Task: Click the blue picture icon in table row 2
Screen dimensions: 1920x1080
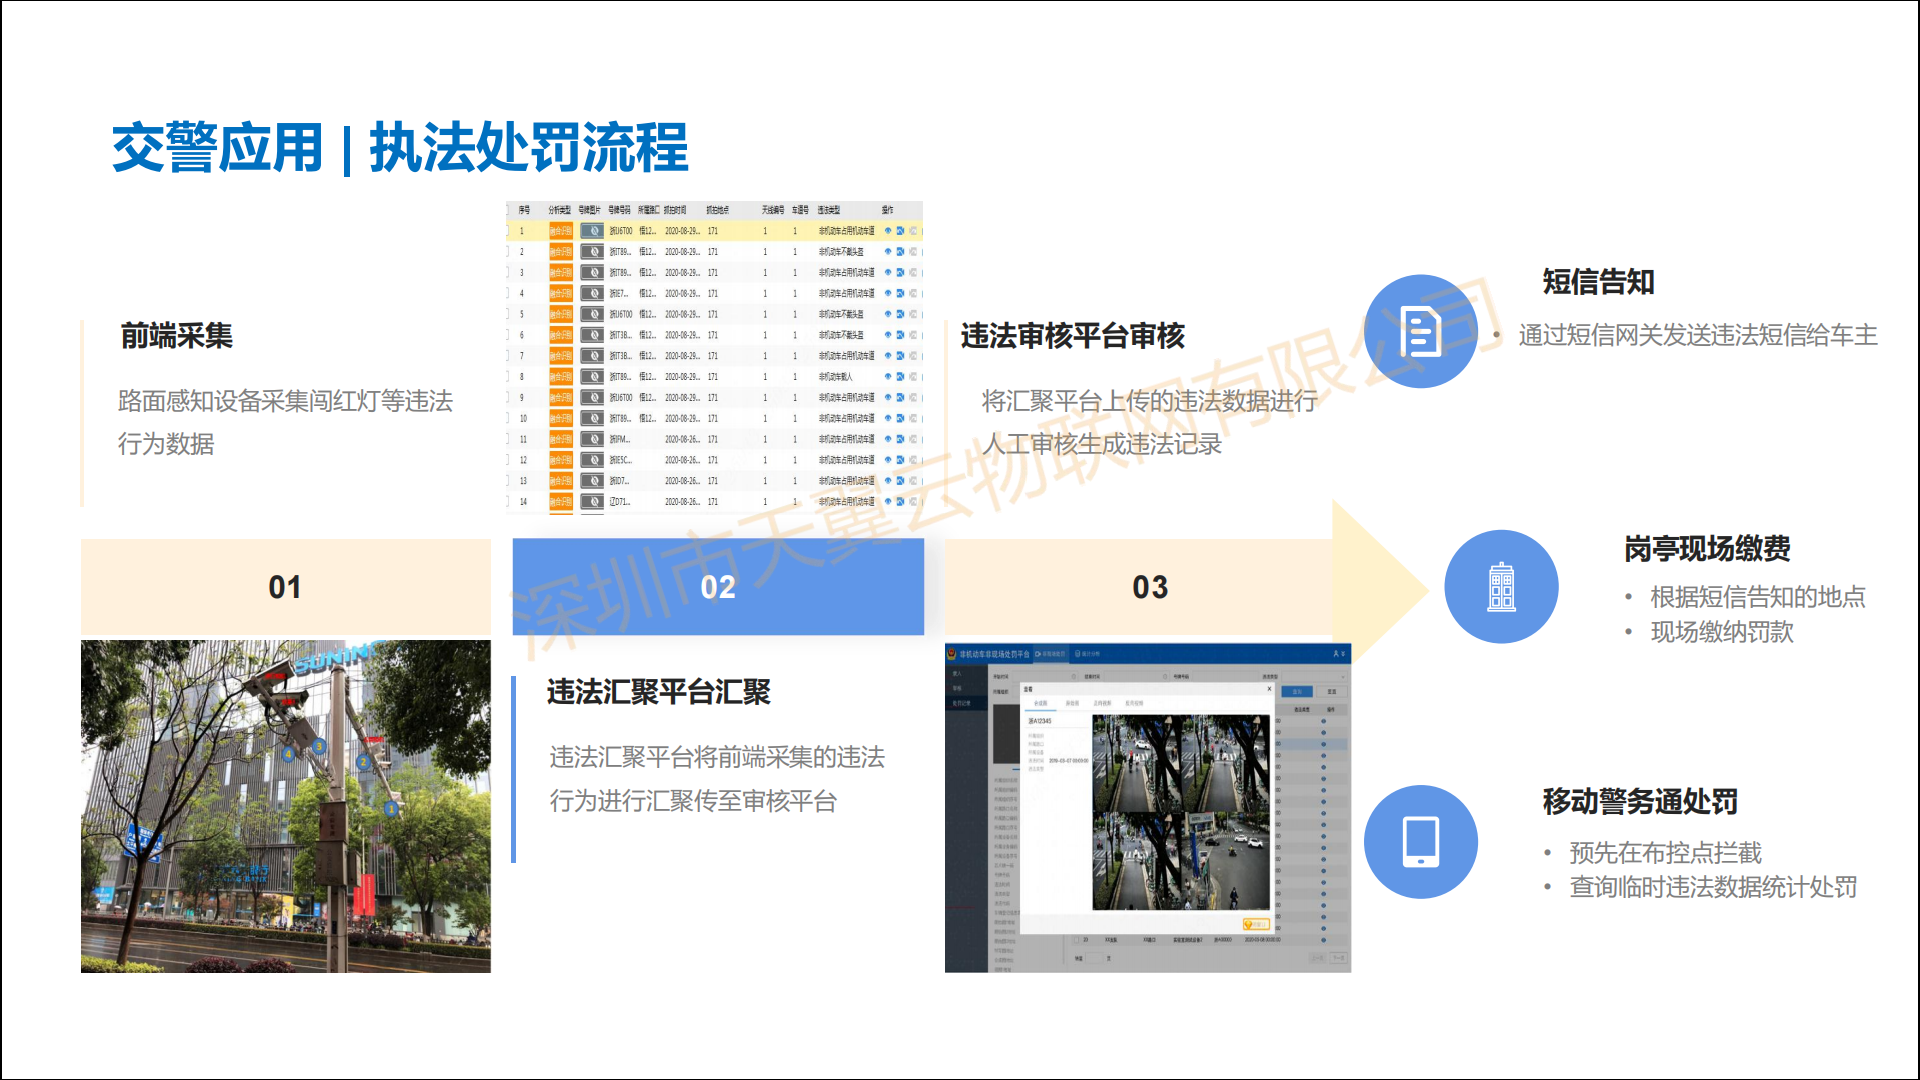Action: tap(900, 252)
